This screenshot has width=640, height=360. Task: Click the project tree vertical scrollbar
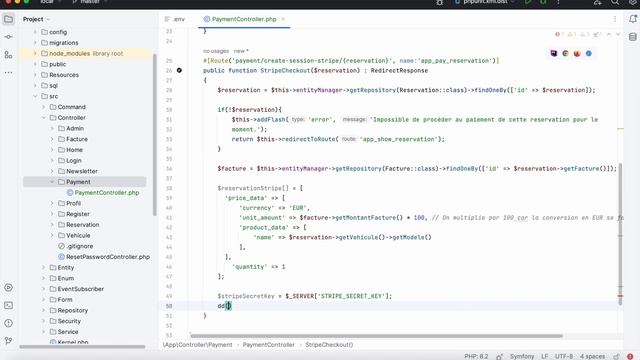[x=154, y=135]
